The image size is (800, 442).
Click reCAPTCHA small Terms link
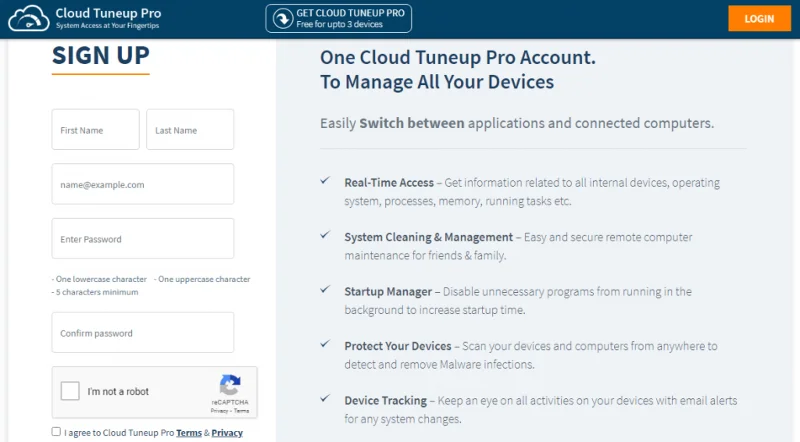click(241, 411)
